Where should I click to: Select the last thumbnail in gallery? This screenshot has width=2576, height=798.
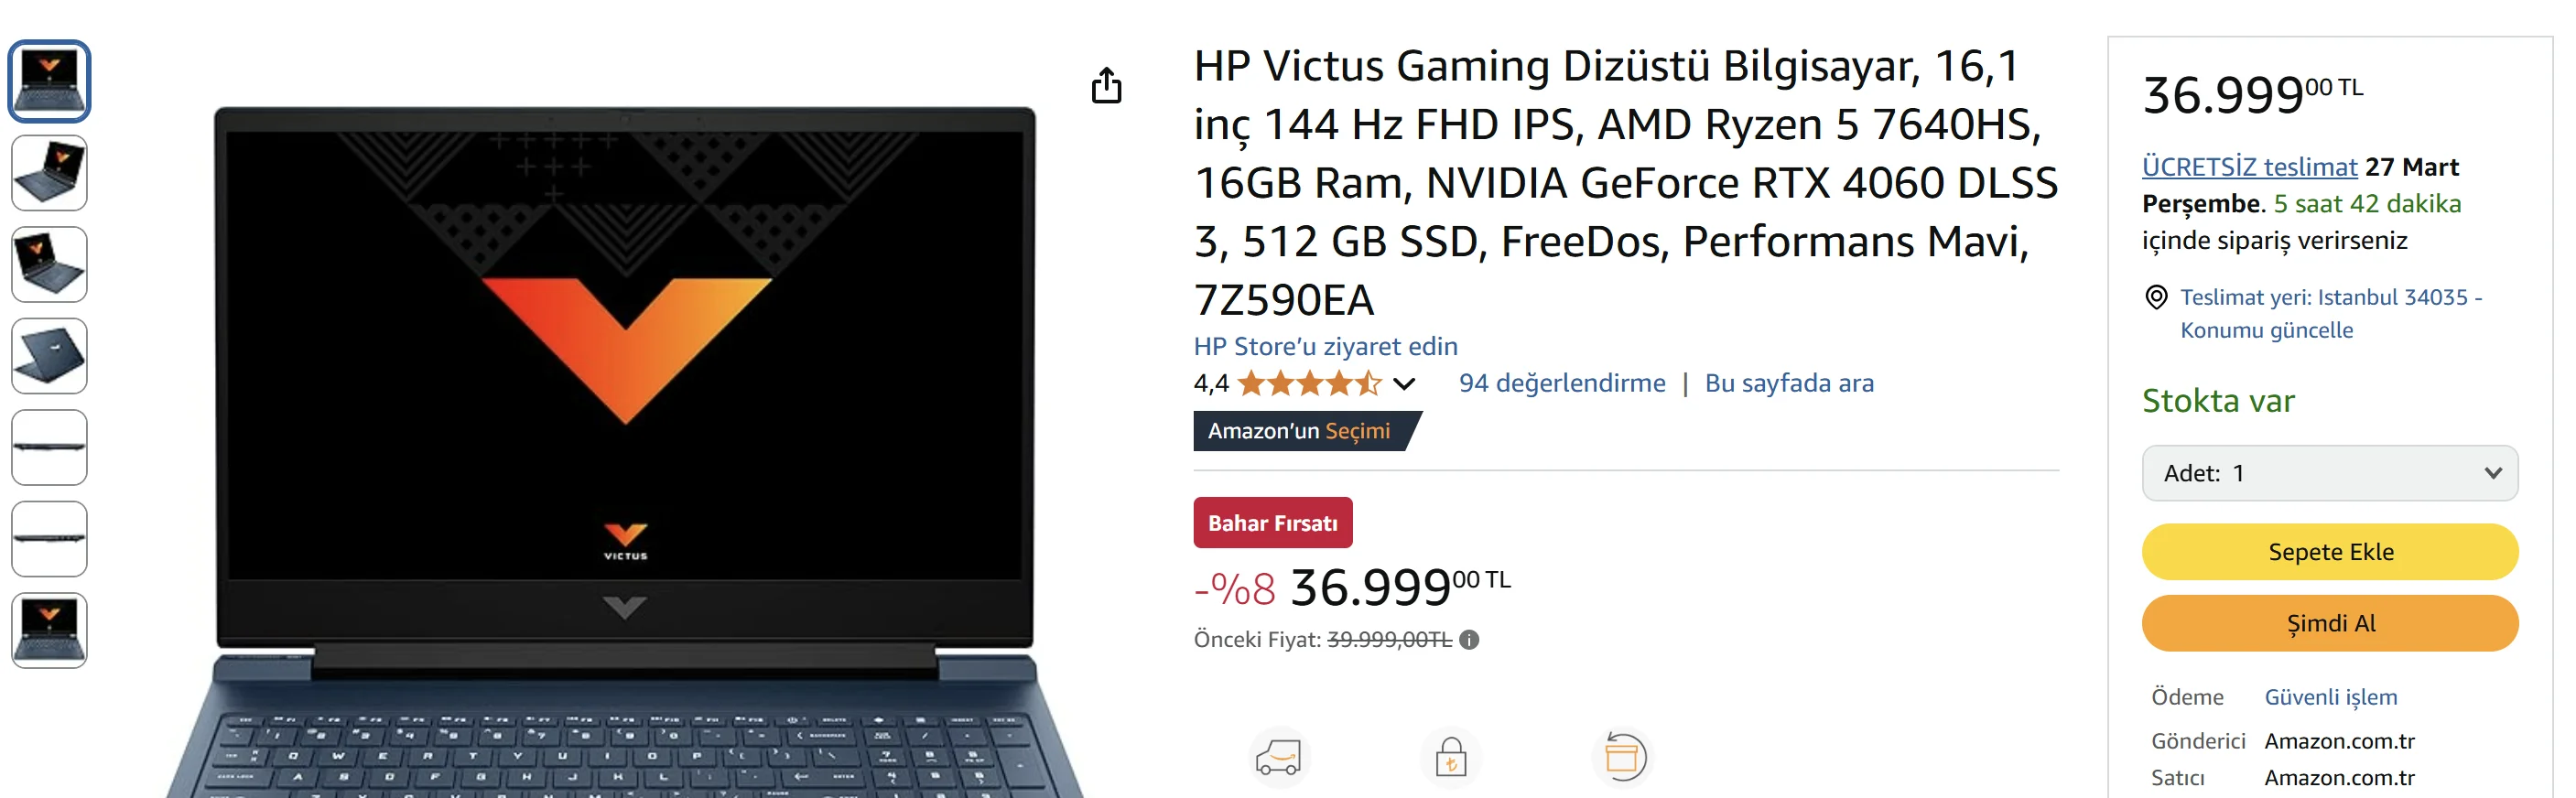click(49, 630)
